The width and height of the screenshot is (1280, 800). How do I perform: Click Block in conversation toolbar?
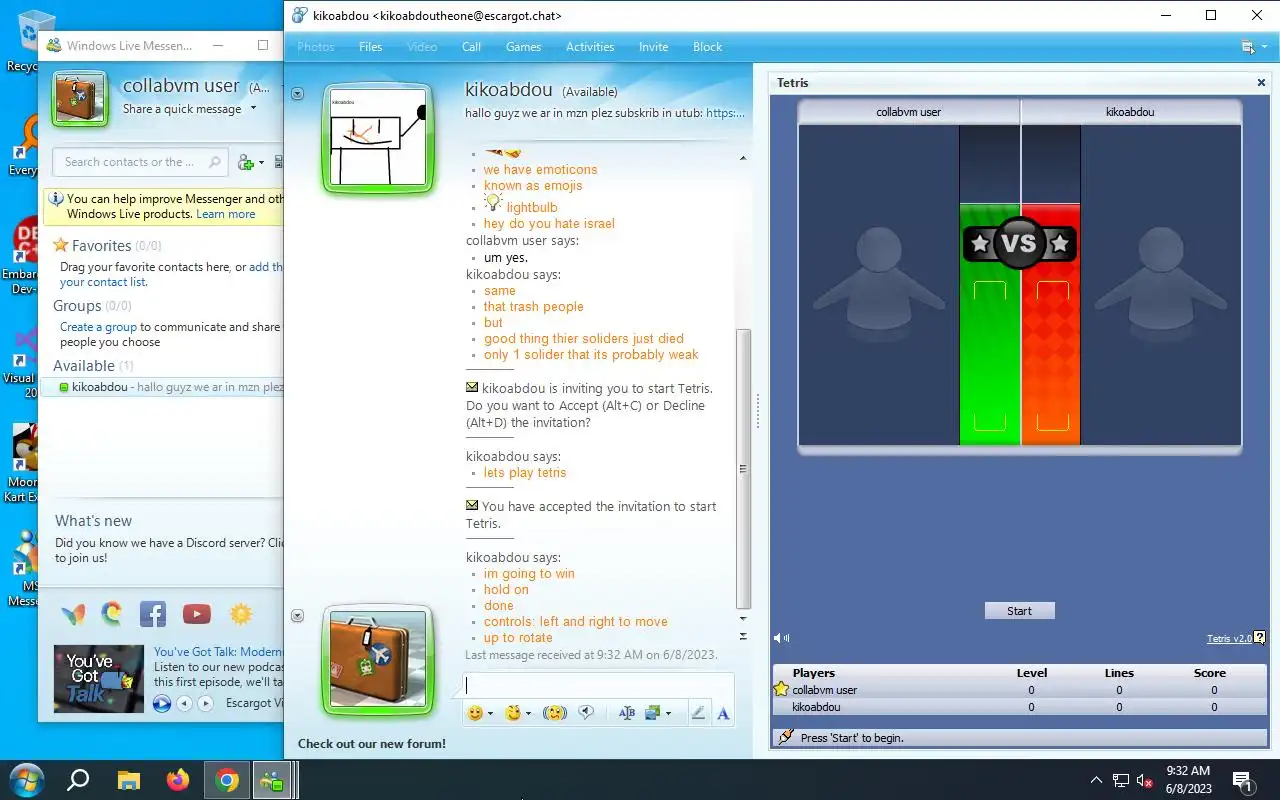707,47
